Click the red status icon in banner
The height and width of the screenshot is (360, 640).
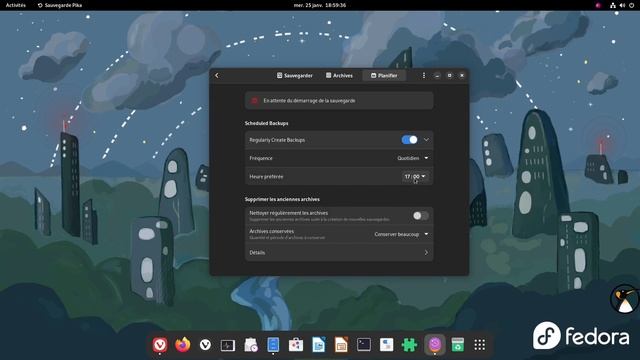click(254, 100)
